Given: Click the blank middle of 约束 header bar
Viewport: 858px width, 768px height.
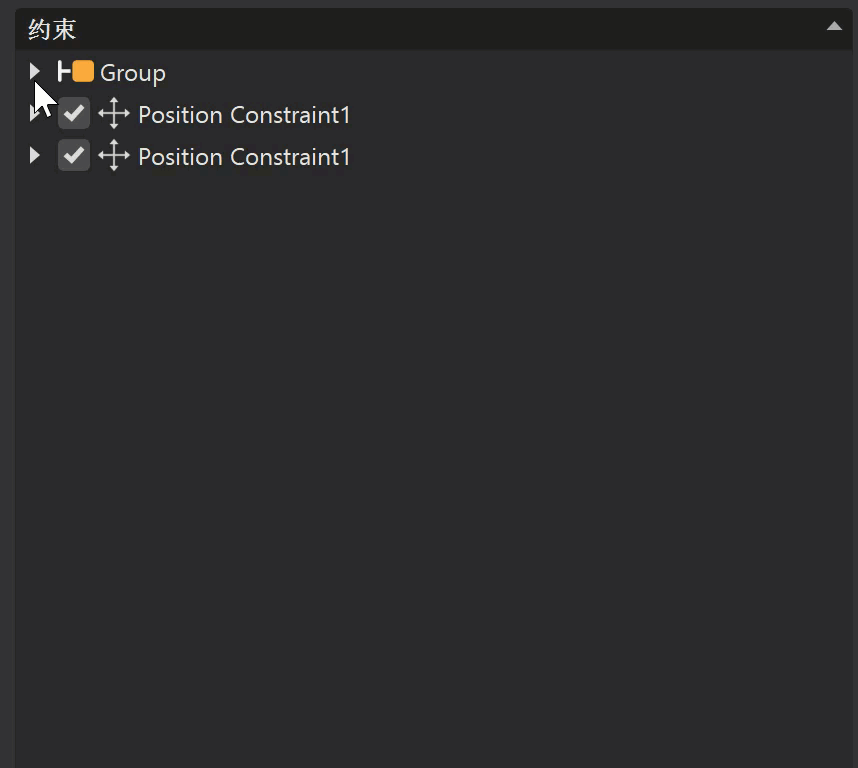Looking at the screenshot, I should (430, 29).
